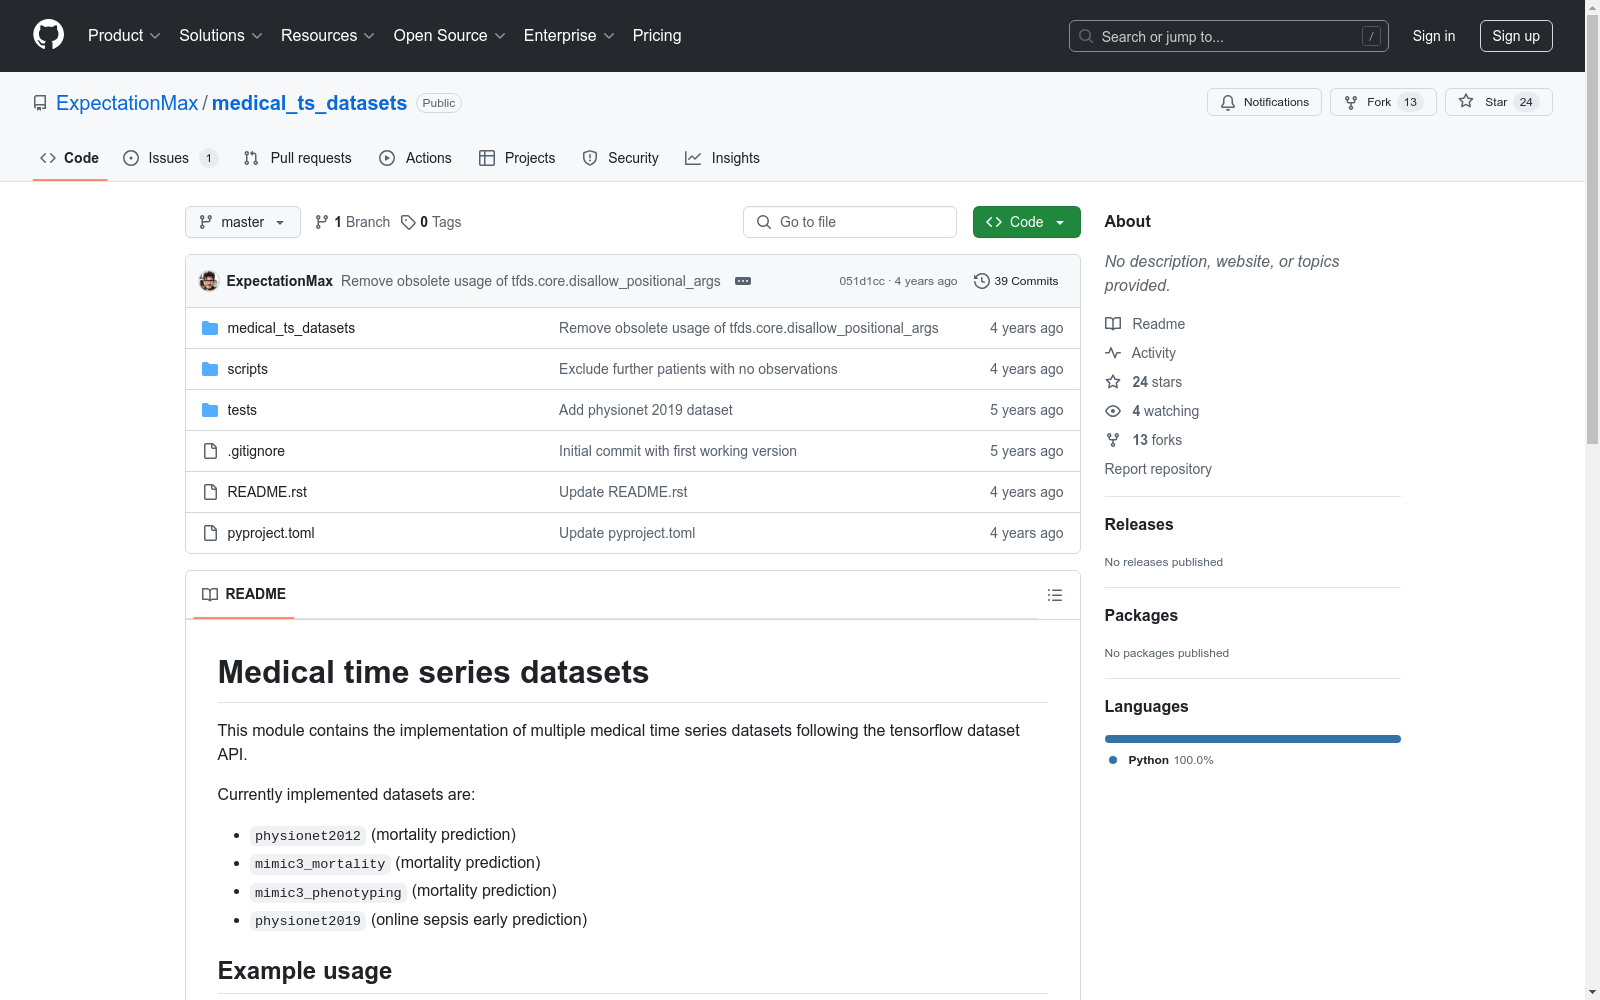Viewport: 1600px width, 1000px height.
Task: Open the green Code dropdown button
Action: [1026, 222]
